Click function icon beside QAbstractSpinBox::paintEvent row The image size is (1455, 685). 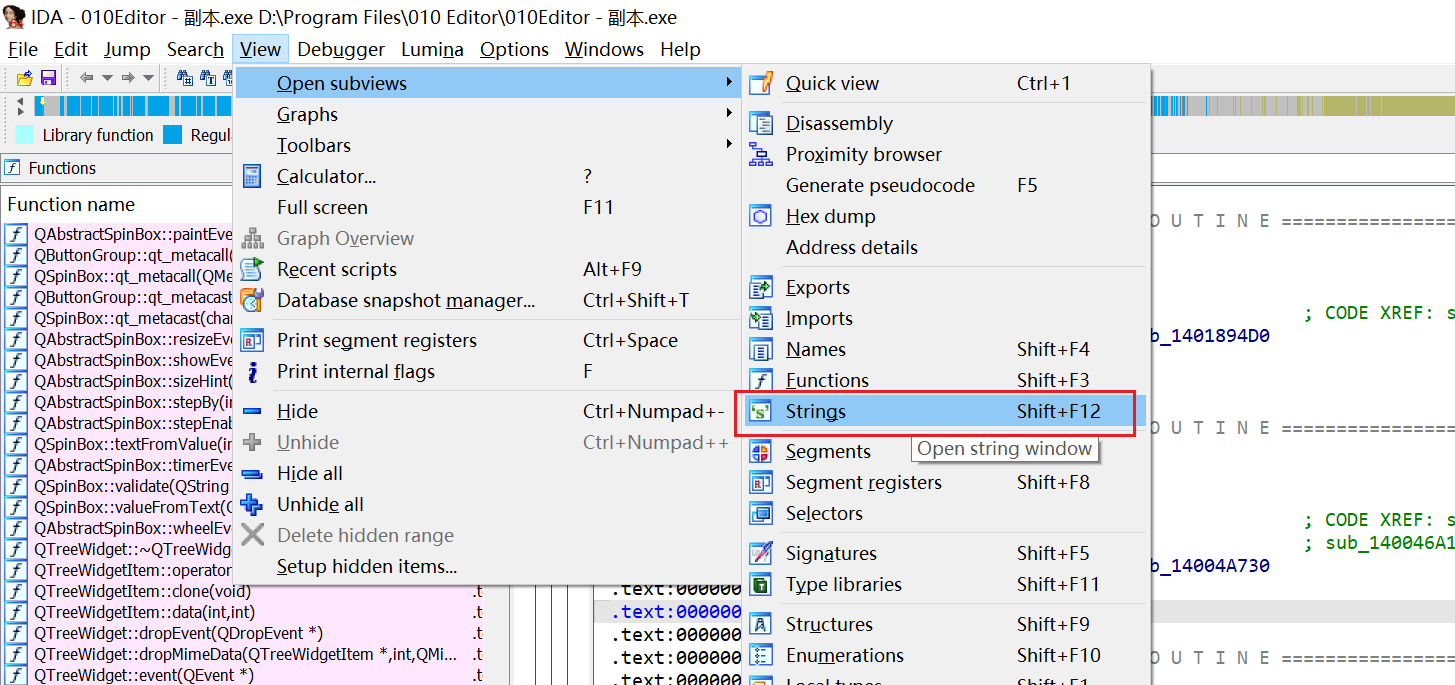tap(16, 234)
